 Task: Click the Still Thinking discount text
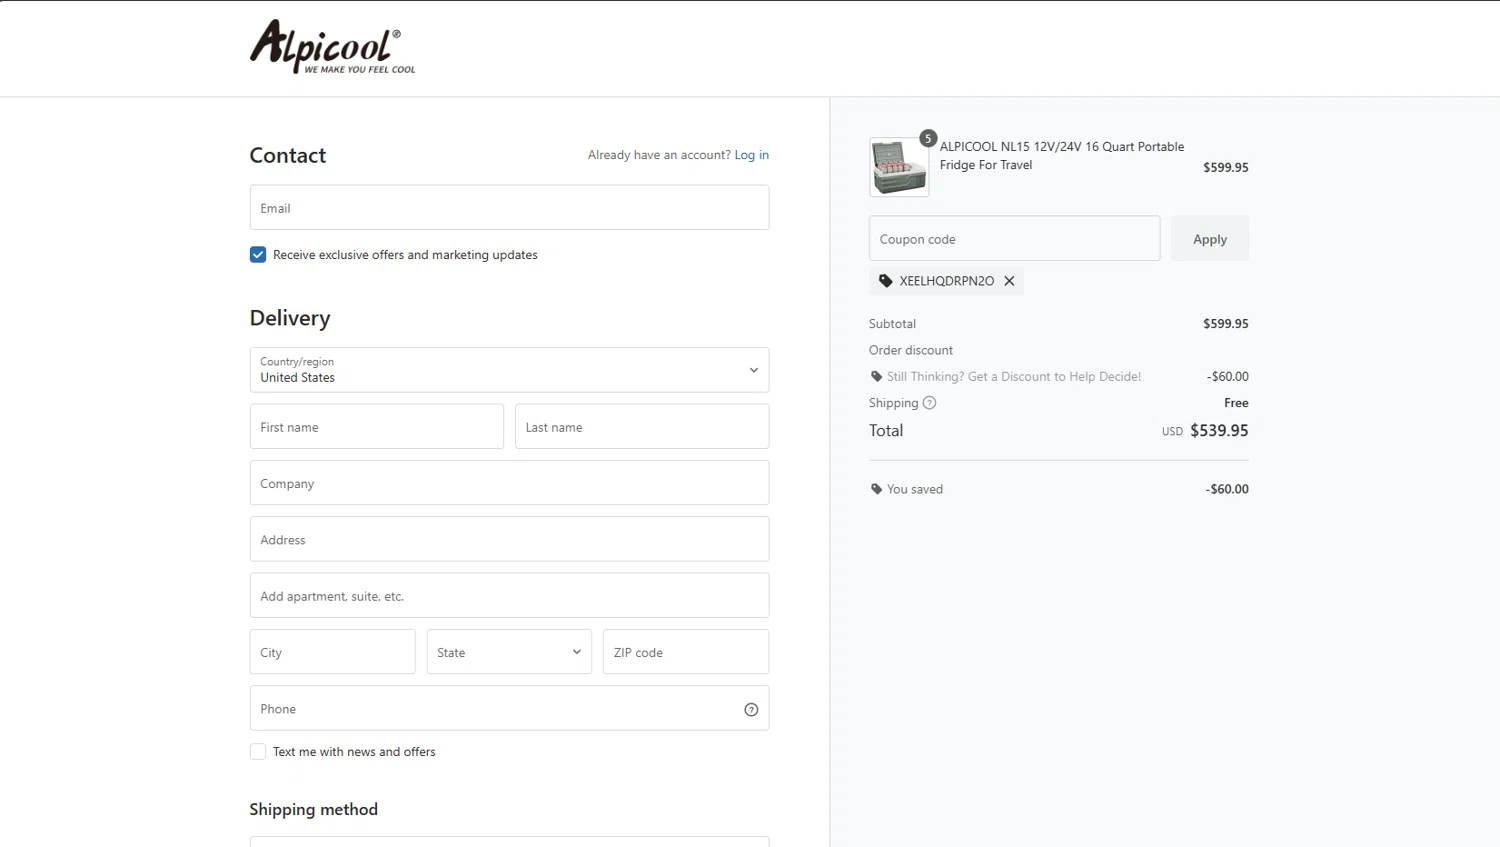pyautogui.click(x=1014, y=377)
